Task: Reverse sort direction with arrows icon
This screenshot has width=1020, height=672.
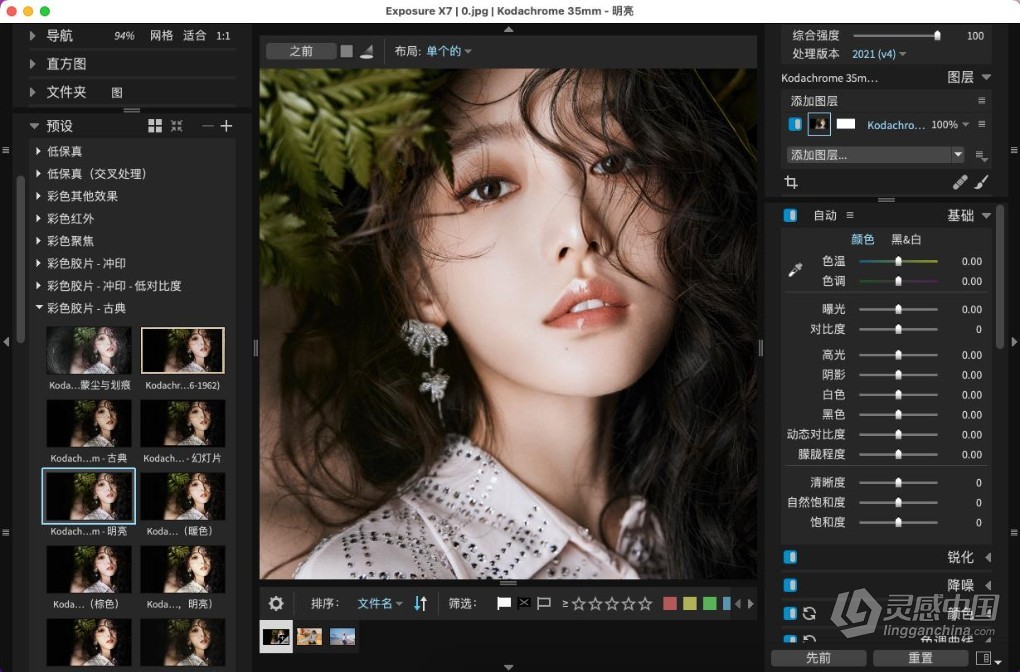Action: (421, 604)
